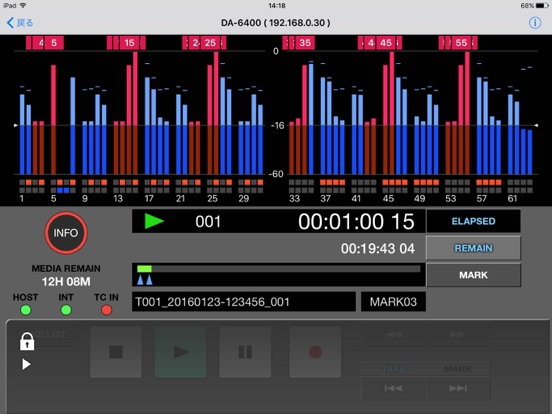552x414 pixels.
Task: Click the elapsed timecode 00:01:00 15
Action: [x=356, y=222]
